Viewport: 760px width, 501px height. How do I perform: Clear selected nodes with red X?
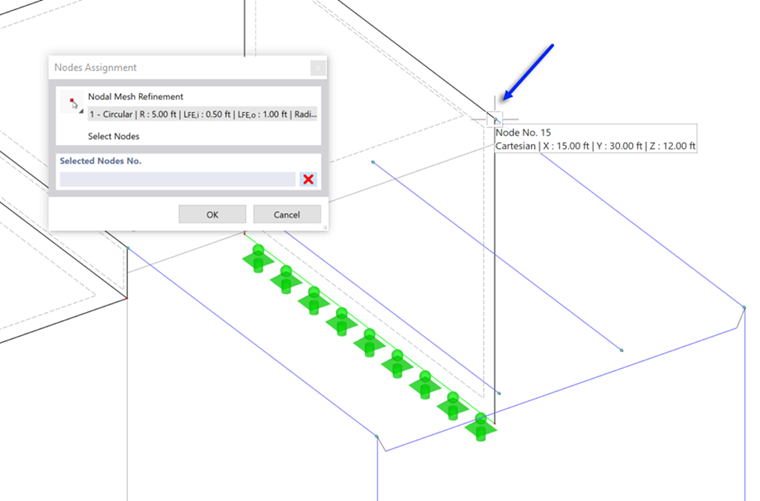click(x=308, y=179)
